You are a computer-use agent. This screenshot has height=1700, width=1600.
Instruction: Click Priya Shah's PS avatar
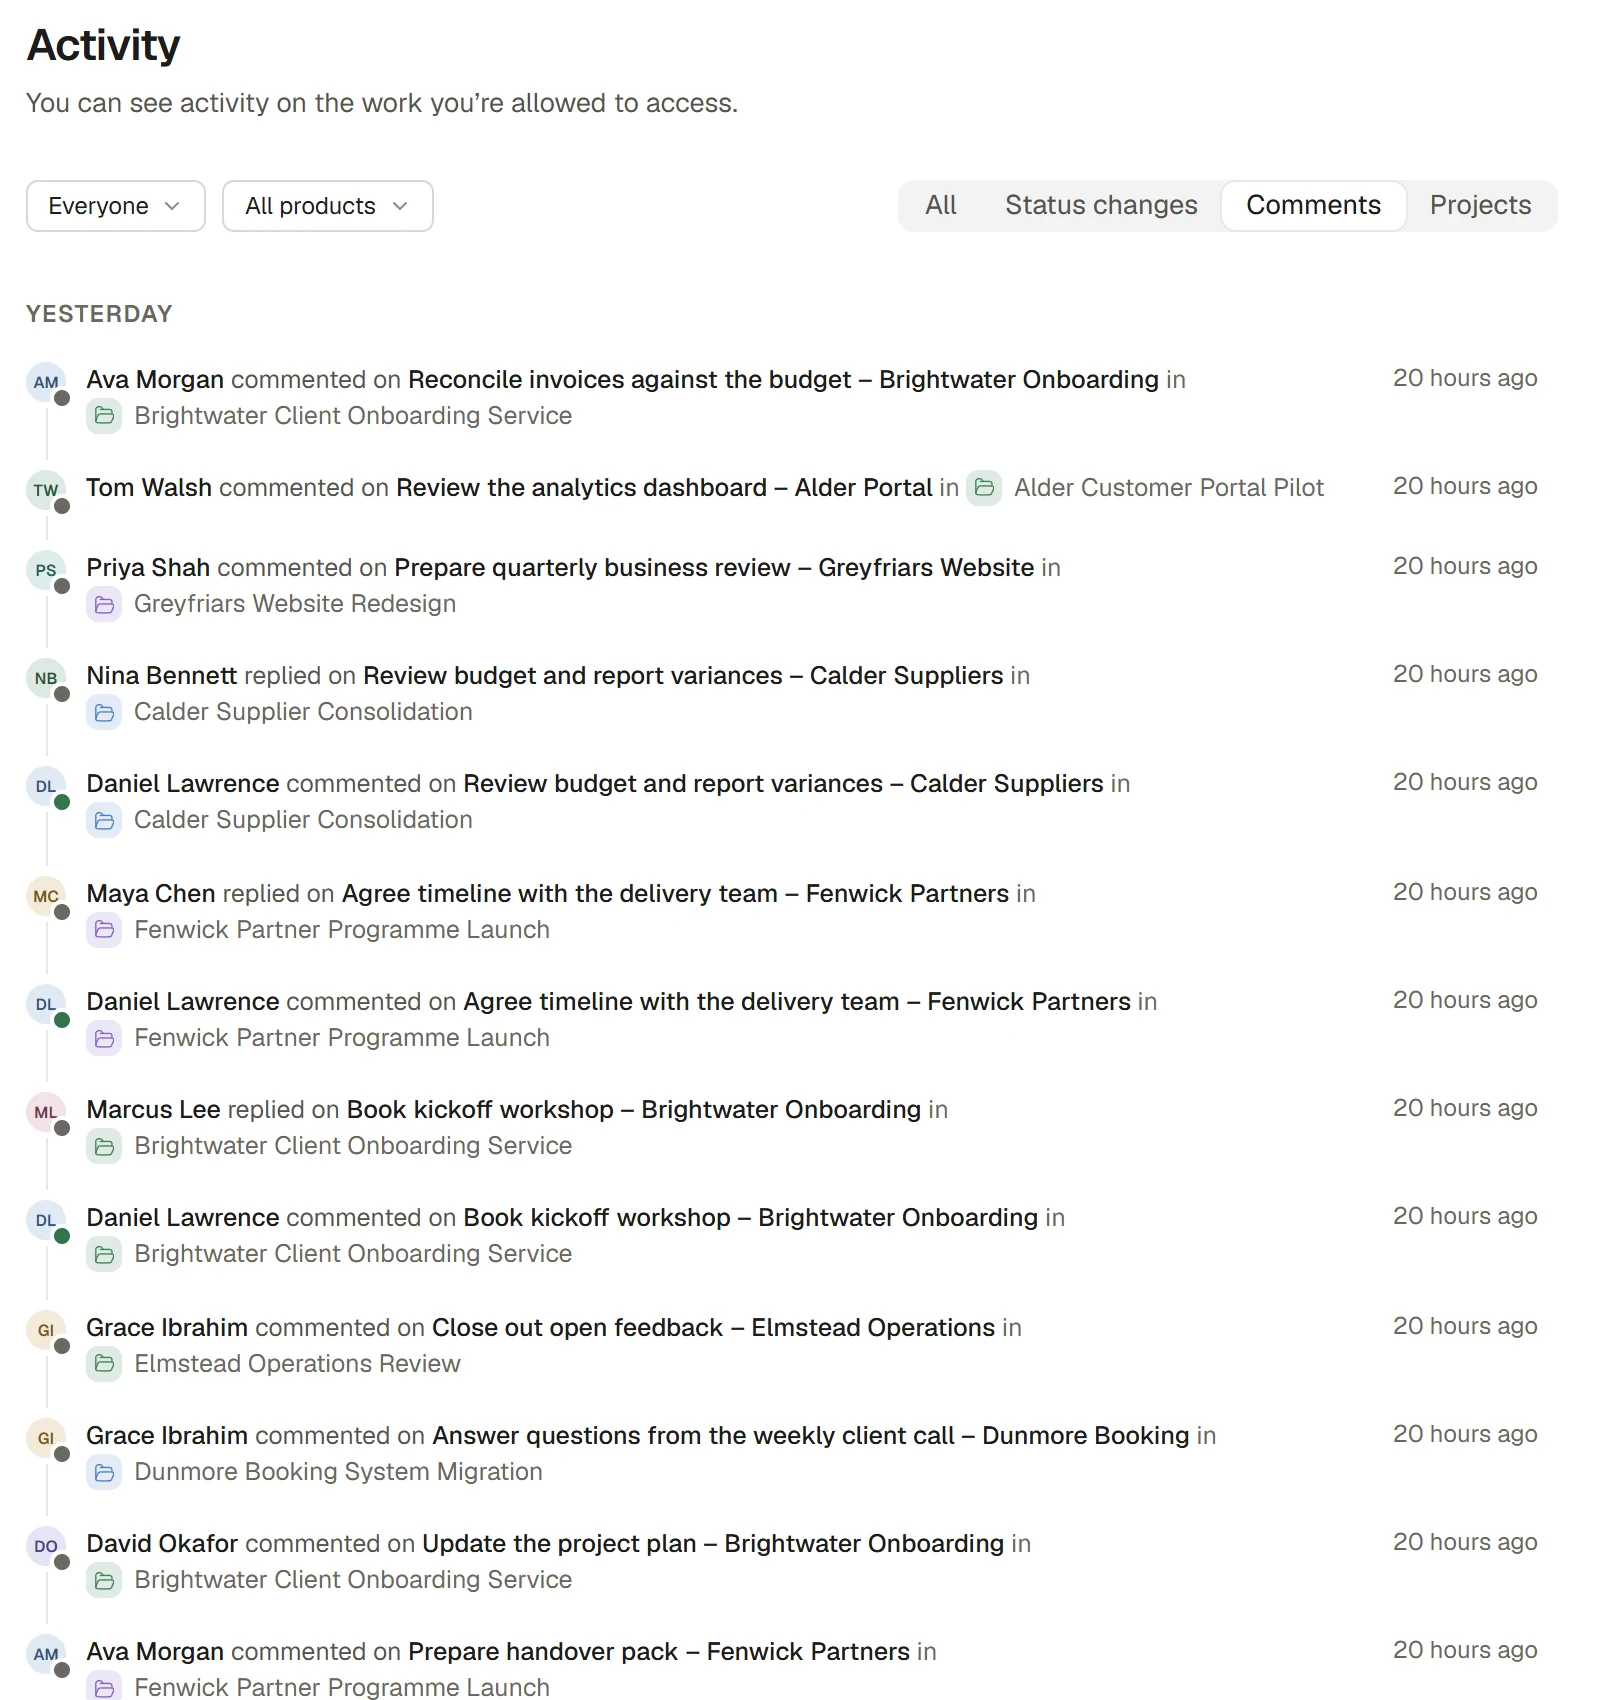click(x=46, y=570)
